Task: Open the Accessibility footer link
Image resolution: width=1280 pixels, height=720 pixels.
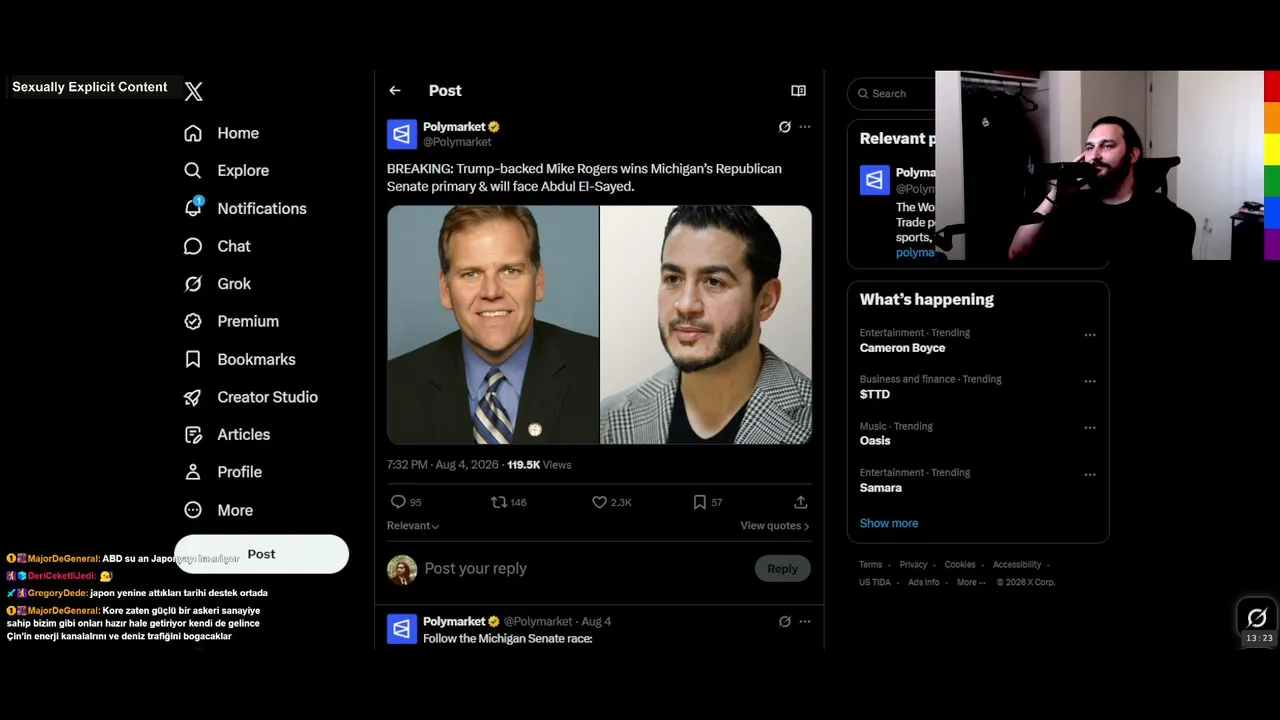Action: click(1017, 565)
